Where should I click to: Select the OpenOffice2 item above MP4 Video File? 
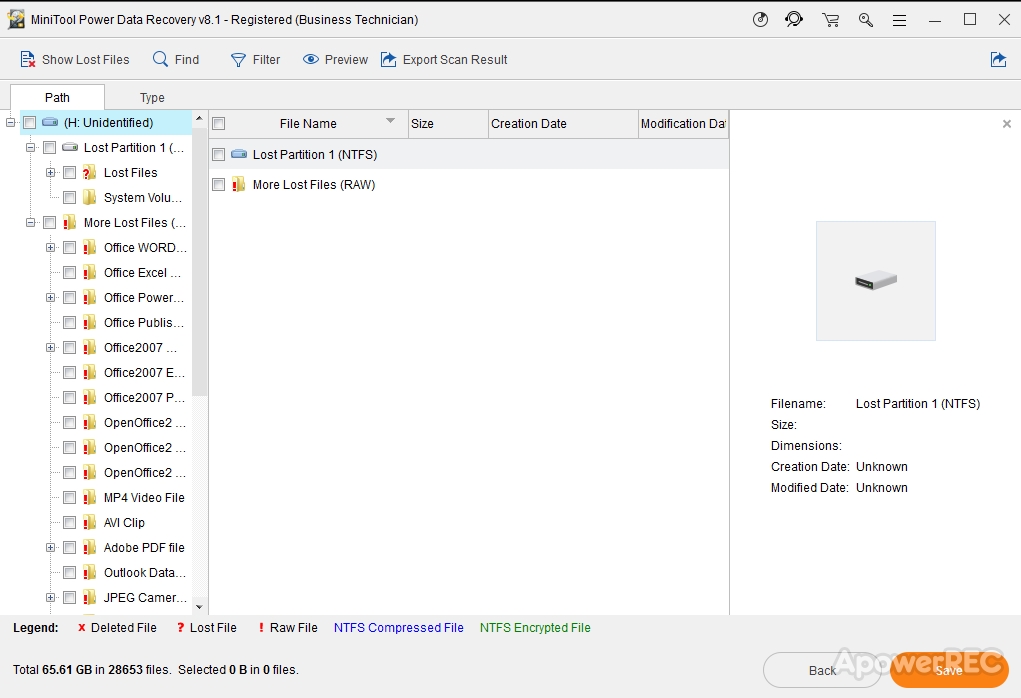pos(145,473)
